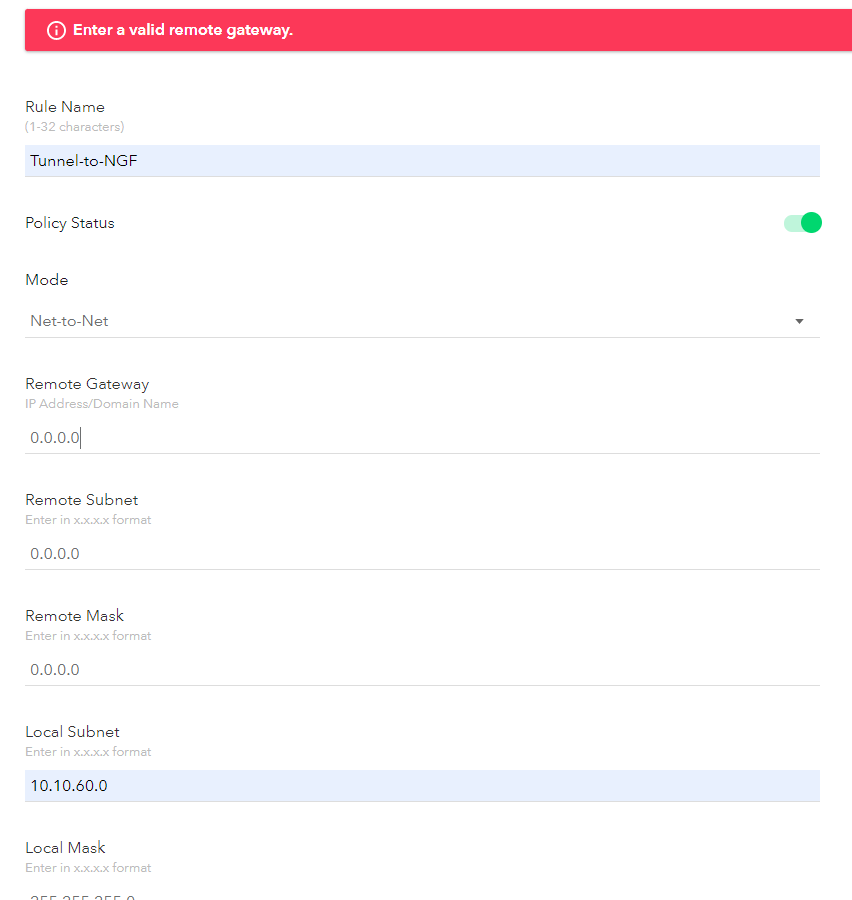Image resolution: width=852 pixels, height=900 pixels.
Task: Click the 'Enter a valid remote gateway' alert
Action: tap(183, 31)
